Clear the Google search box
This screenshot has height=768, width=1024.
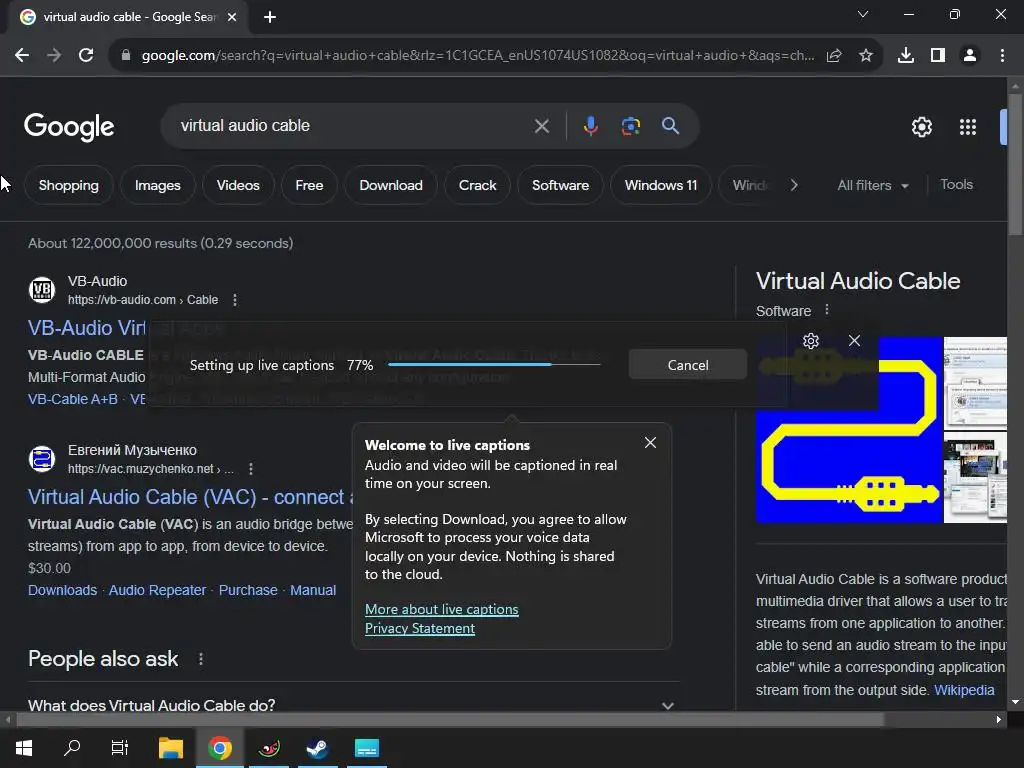tap(541, 126)
